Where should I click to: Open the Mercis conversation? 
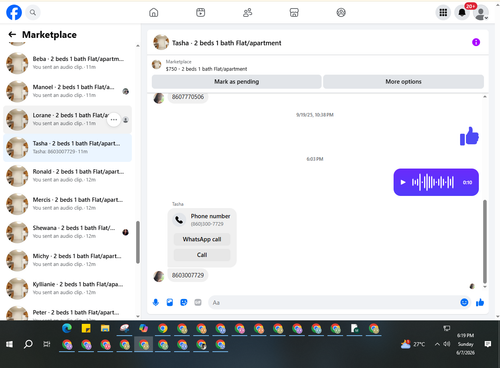[x=67, y=204]
